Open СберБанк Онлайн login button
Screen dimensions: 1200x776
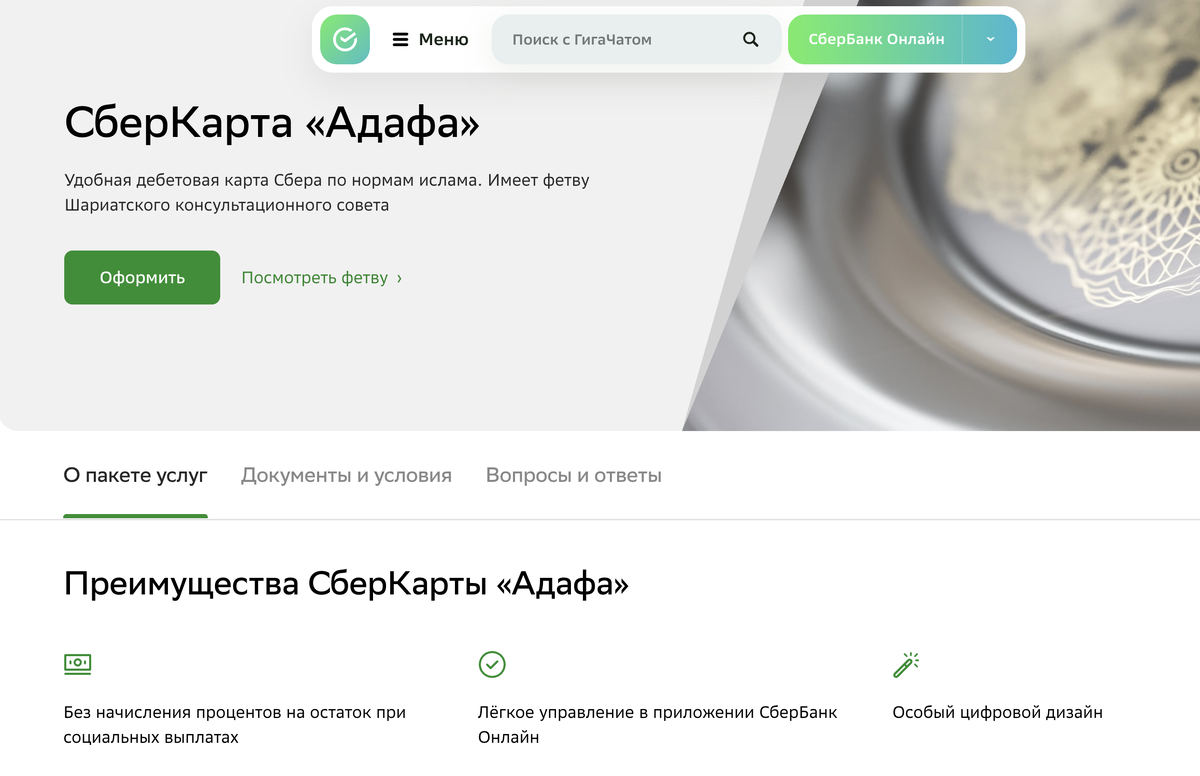876,39
